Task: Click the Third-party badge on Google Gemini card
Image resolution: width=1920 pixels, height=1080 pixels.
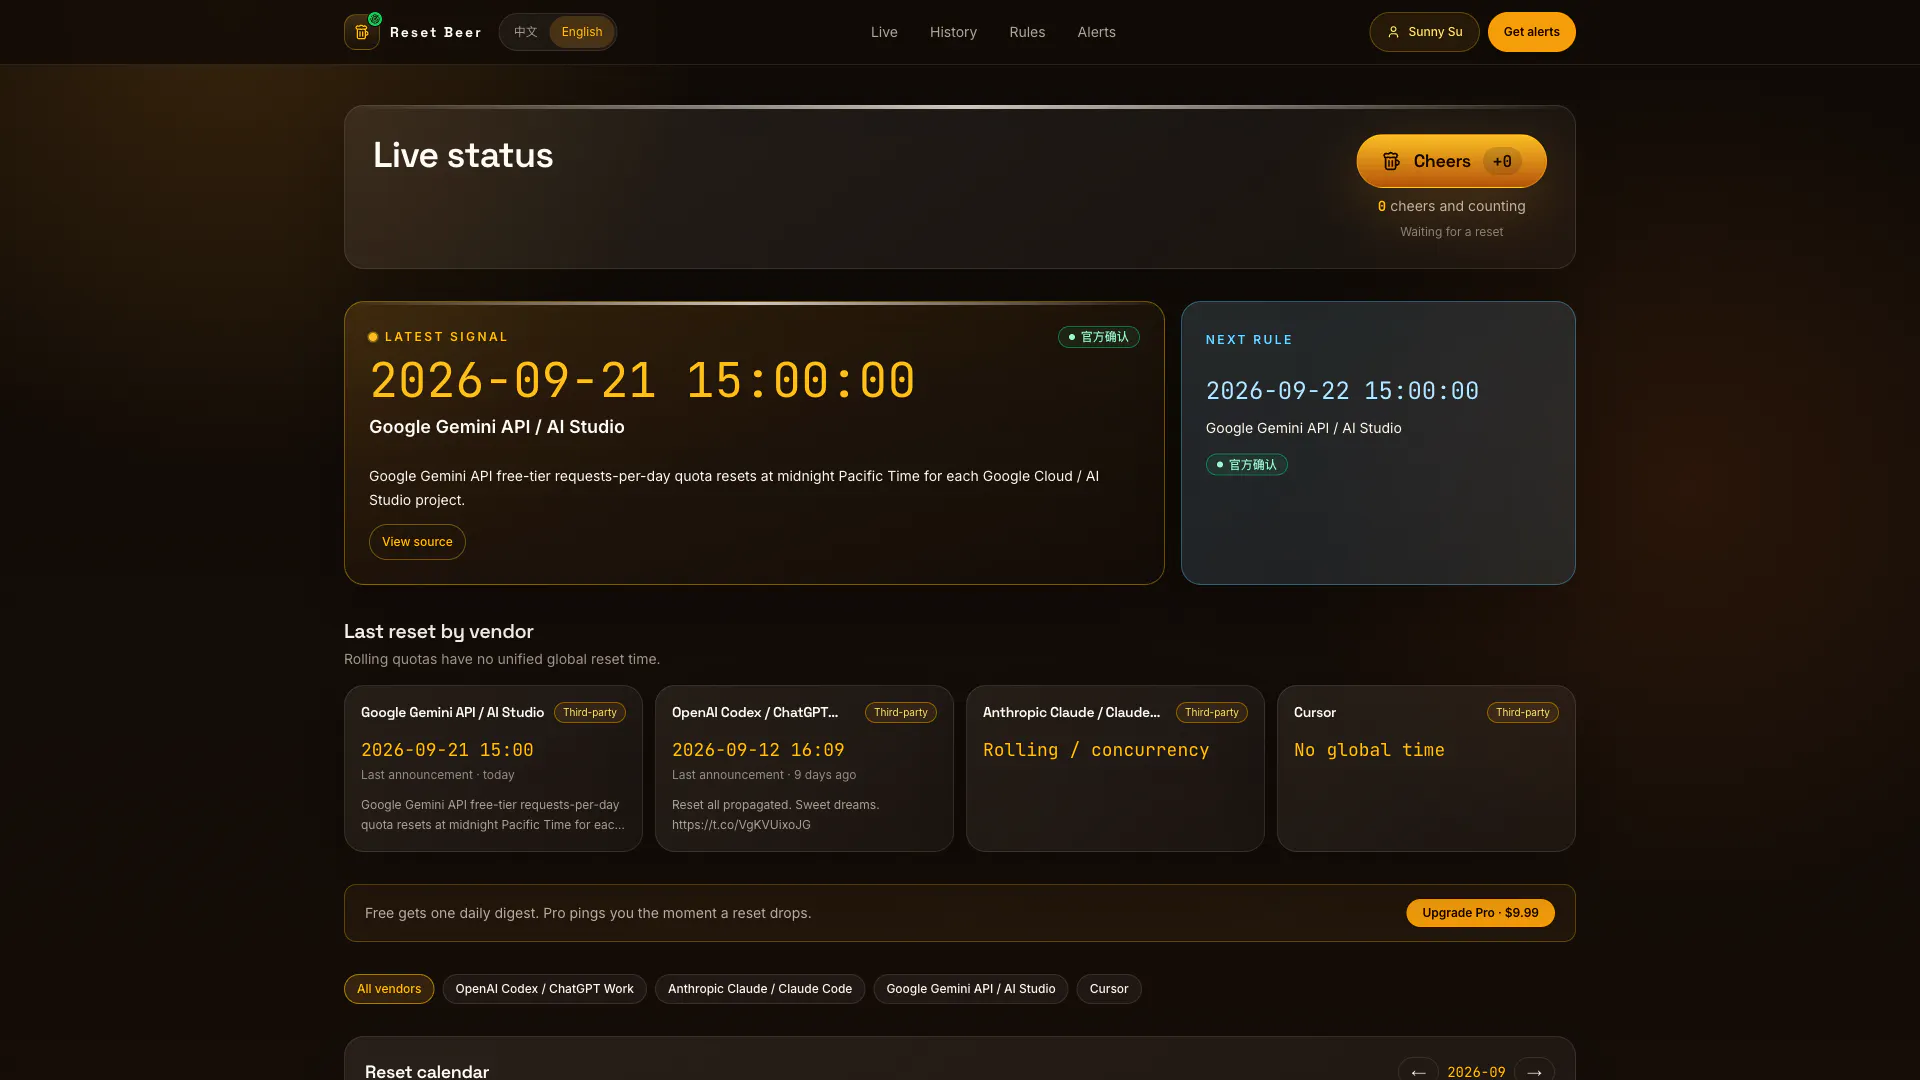Action: 589,713
